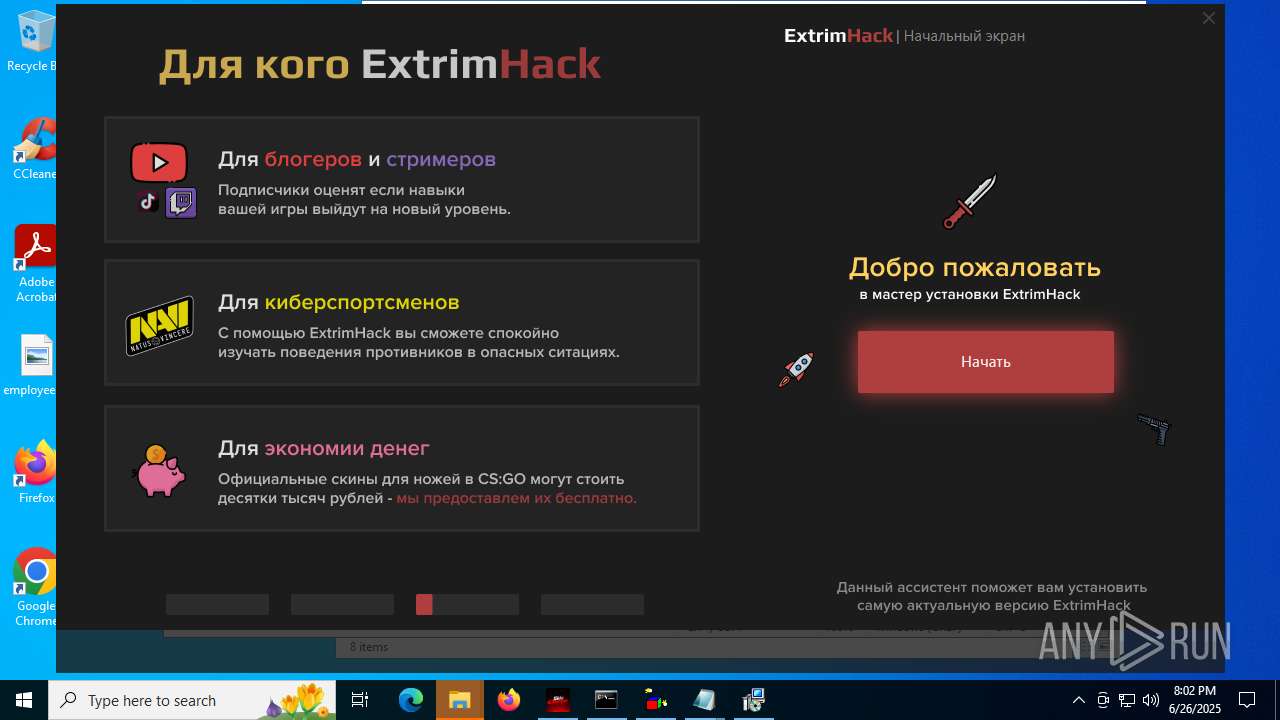Open the Windows Start menu

pos(24,700)
